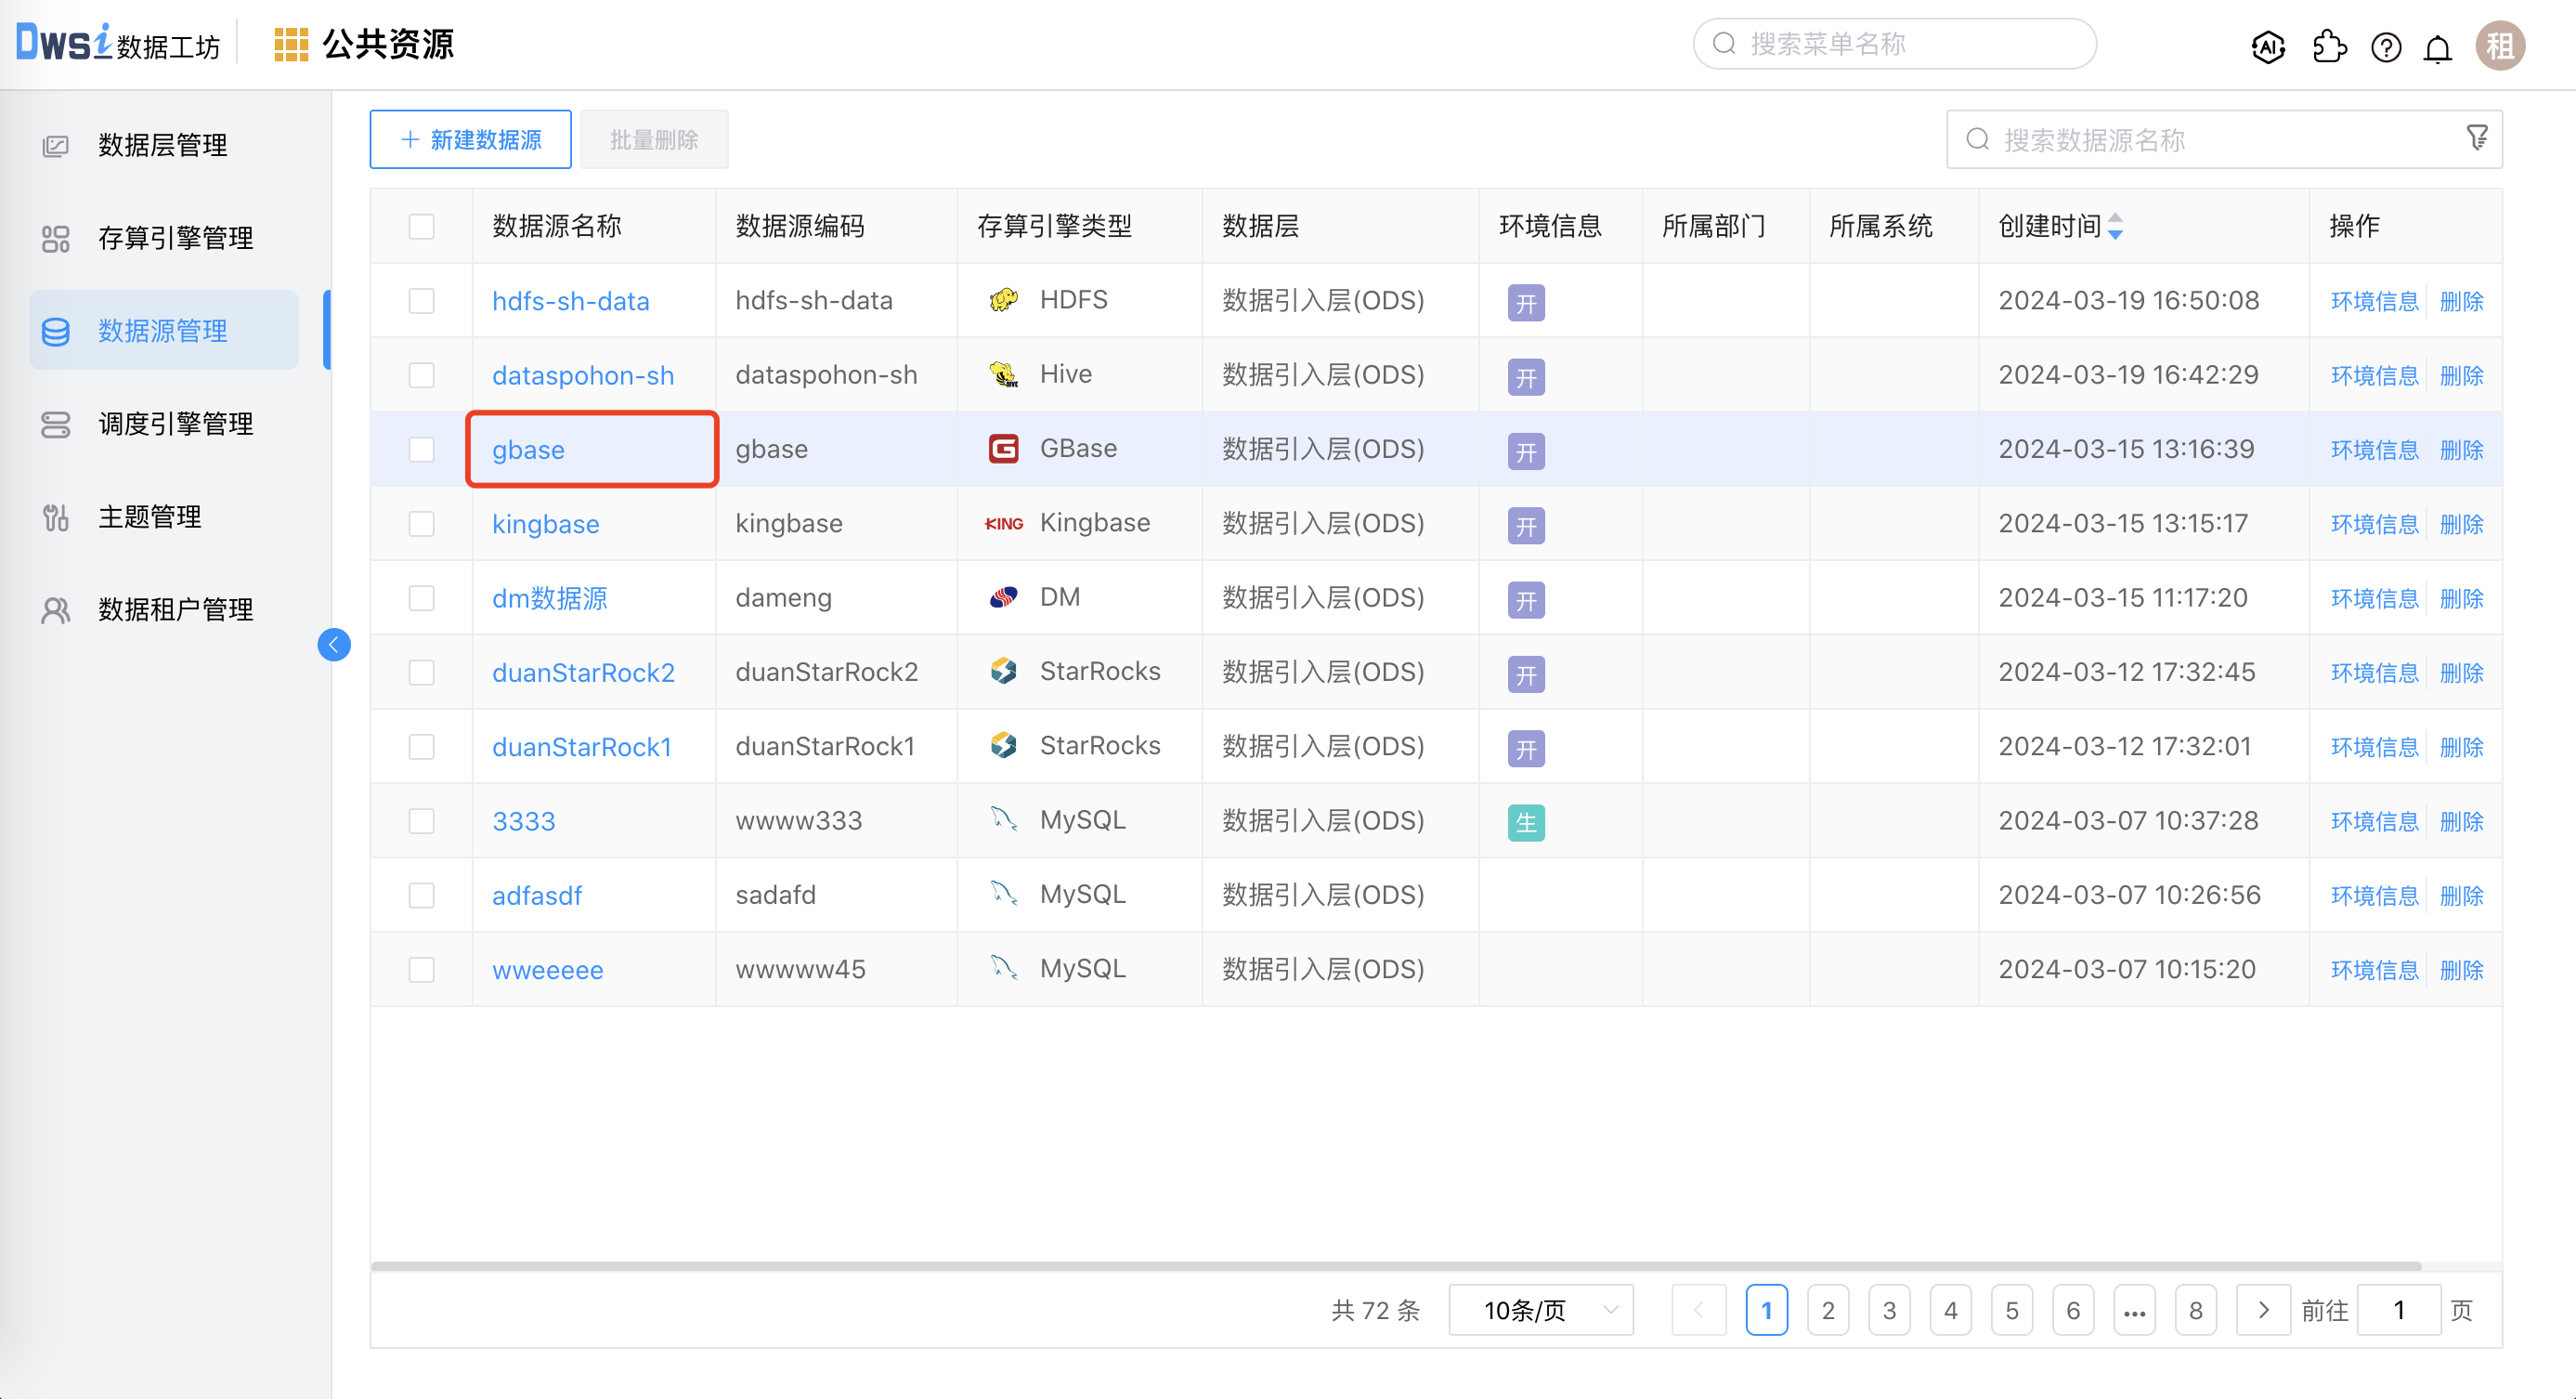The image size is (2576, 1399).
Task: Expand the pagination ellipsis for more pages
Action: [x=2134, y=1311]
